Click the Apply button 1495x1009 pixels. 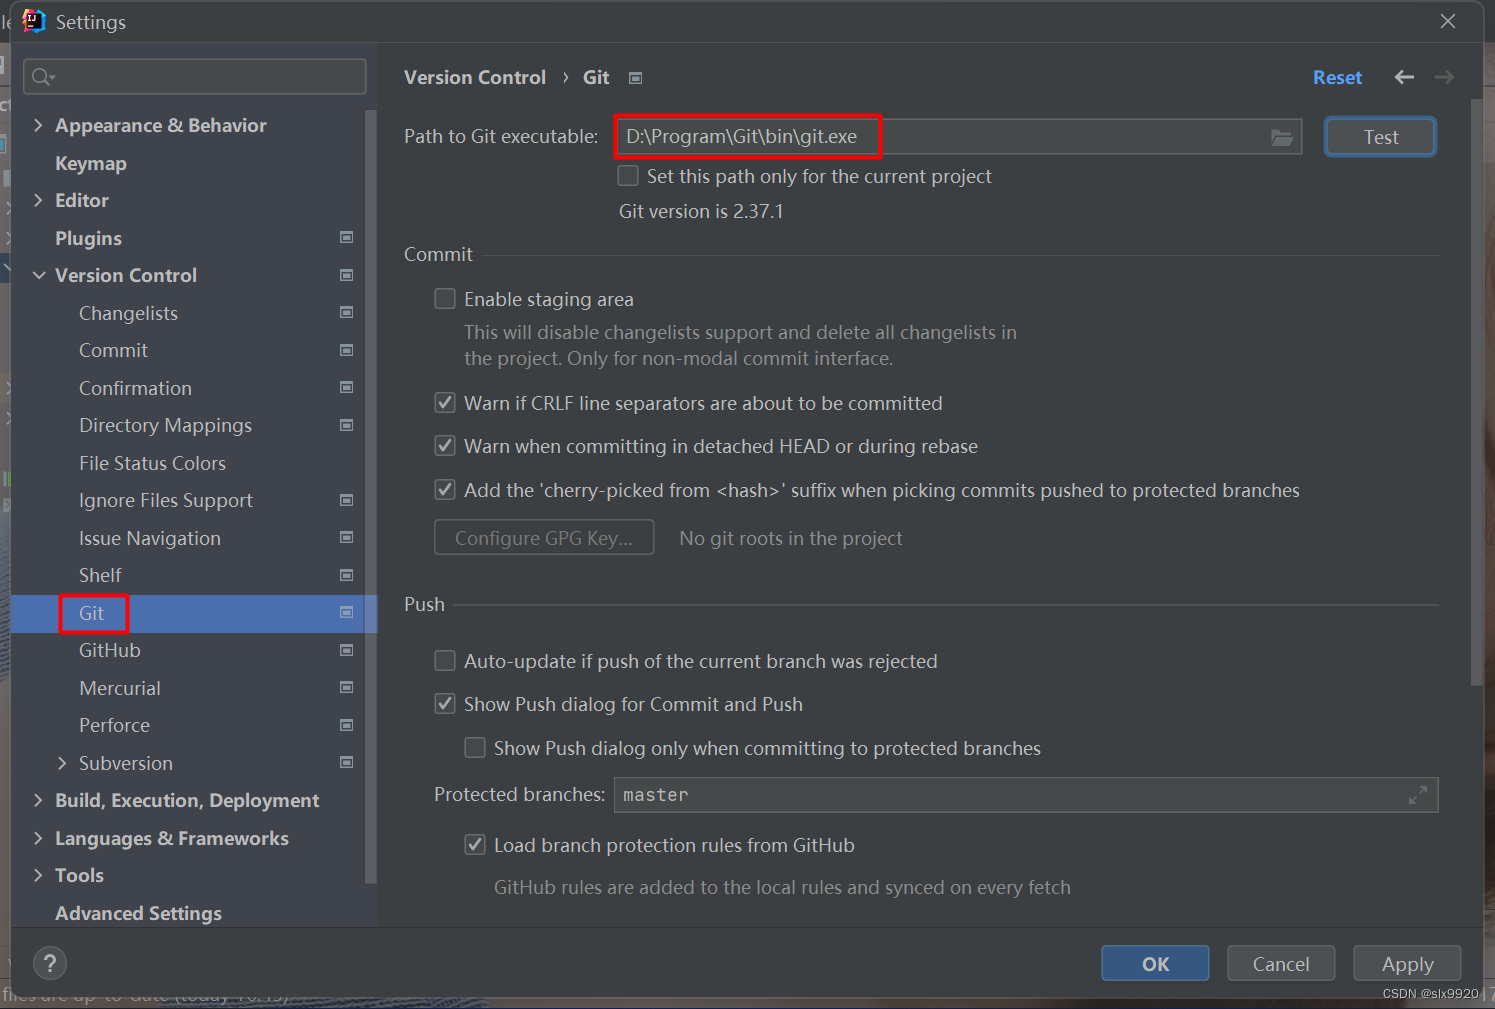pos(1407,964)
